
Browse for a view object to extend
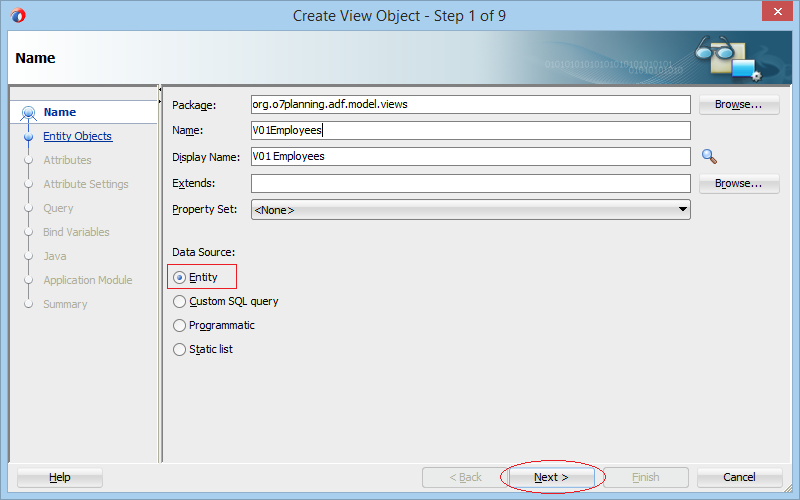click(739, 184)
